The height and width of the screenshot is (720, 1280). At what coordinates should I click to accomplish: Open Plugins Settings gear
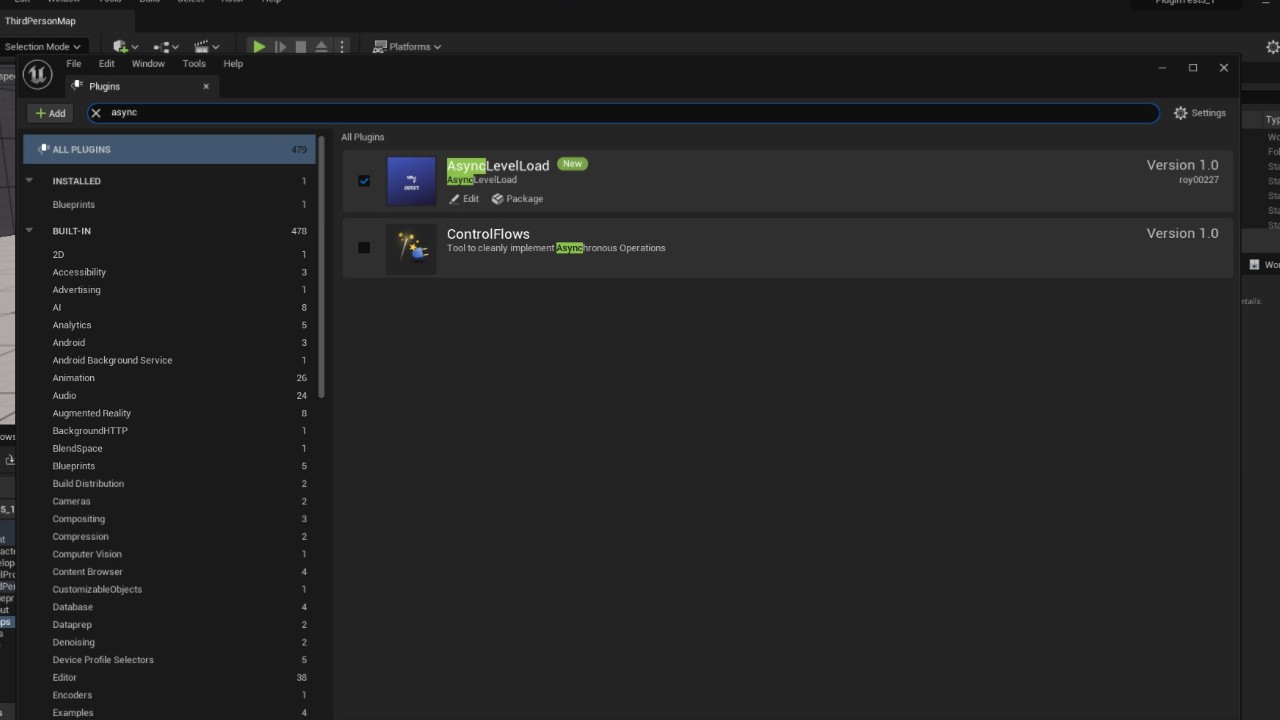[1199, 113]
